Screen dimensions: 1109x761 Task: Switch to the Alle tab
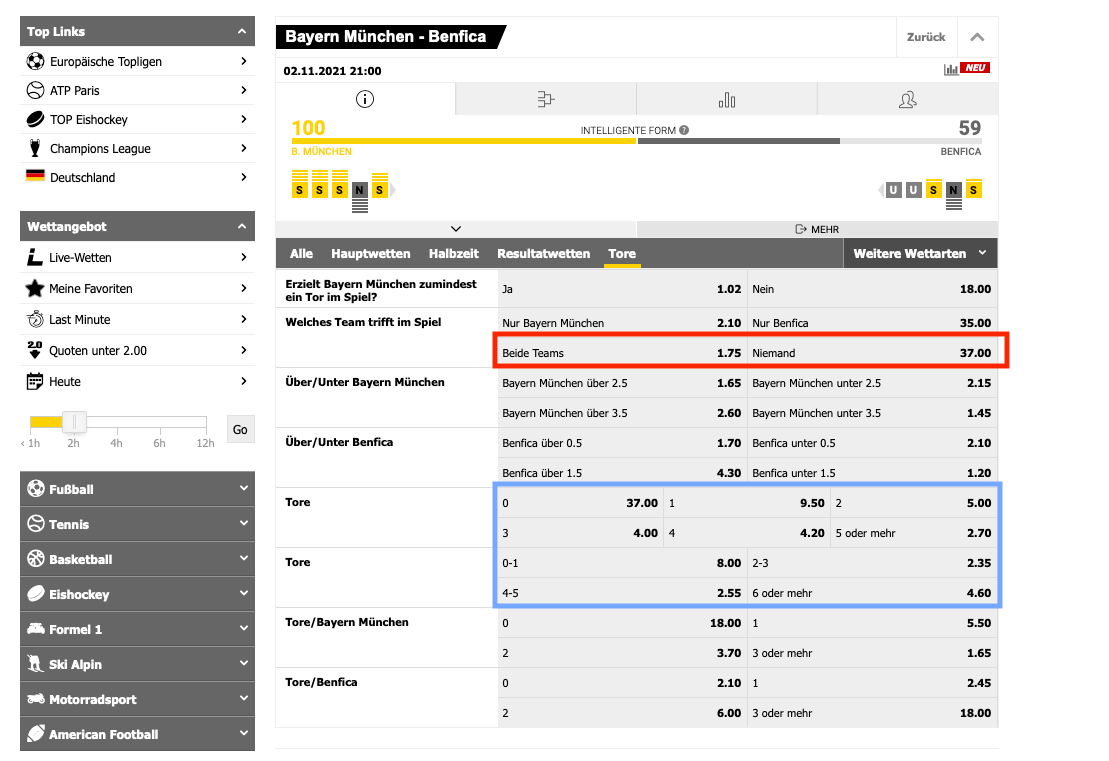pyautogui.click(x=301, y=253)
